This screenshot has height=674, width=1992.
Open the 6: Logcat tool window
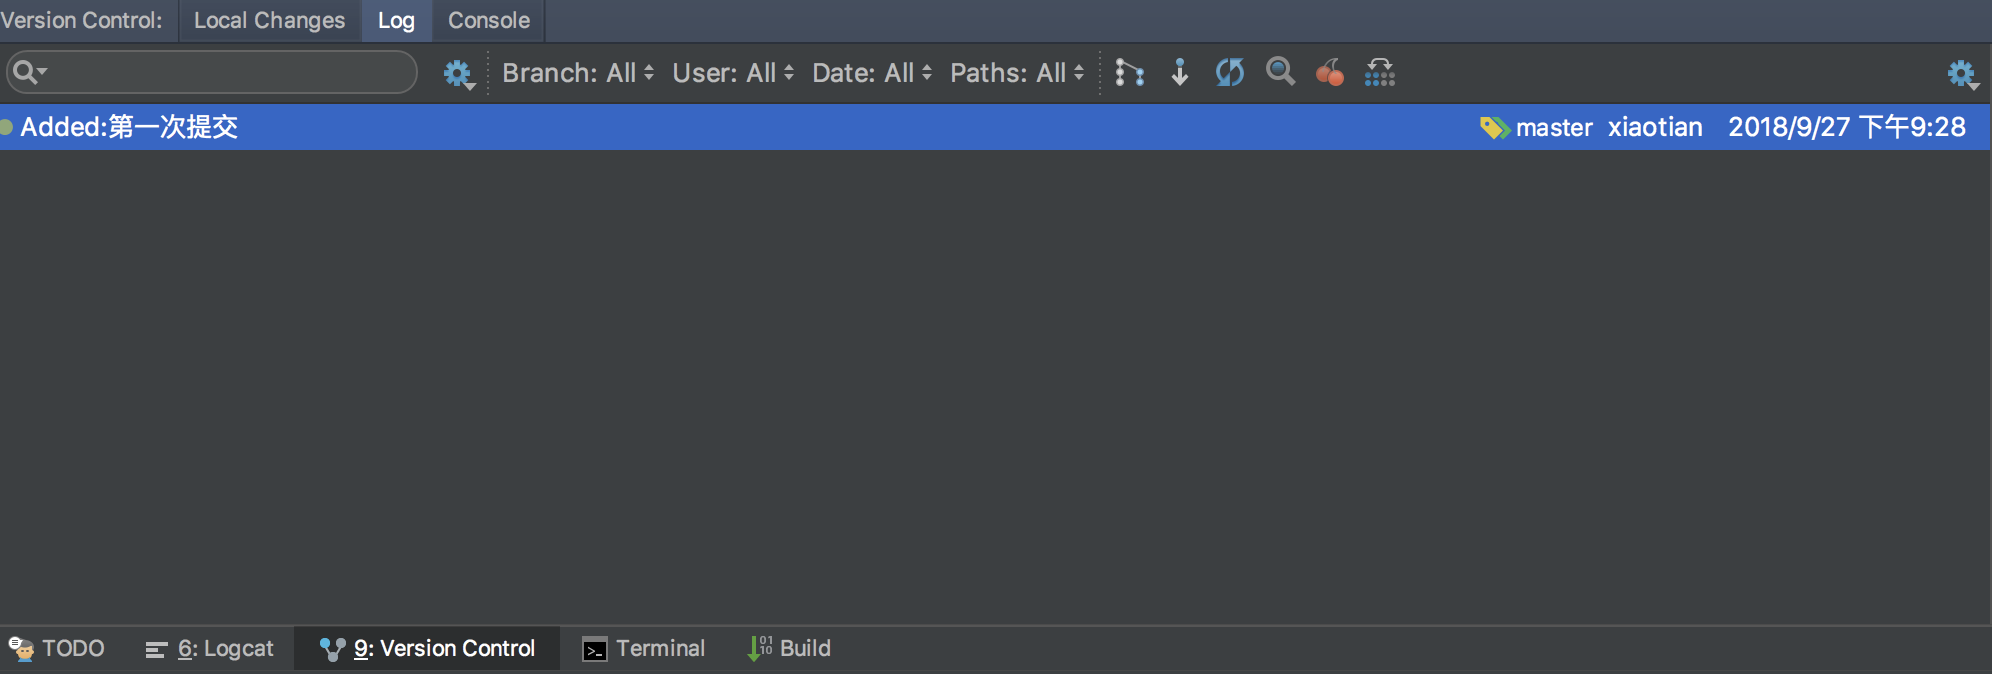(x=210, y=649)
